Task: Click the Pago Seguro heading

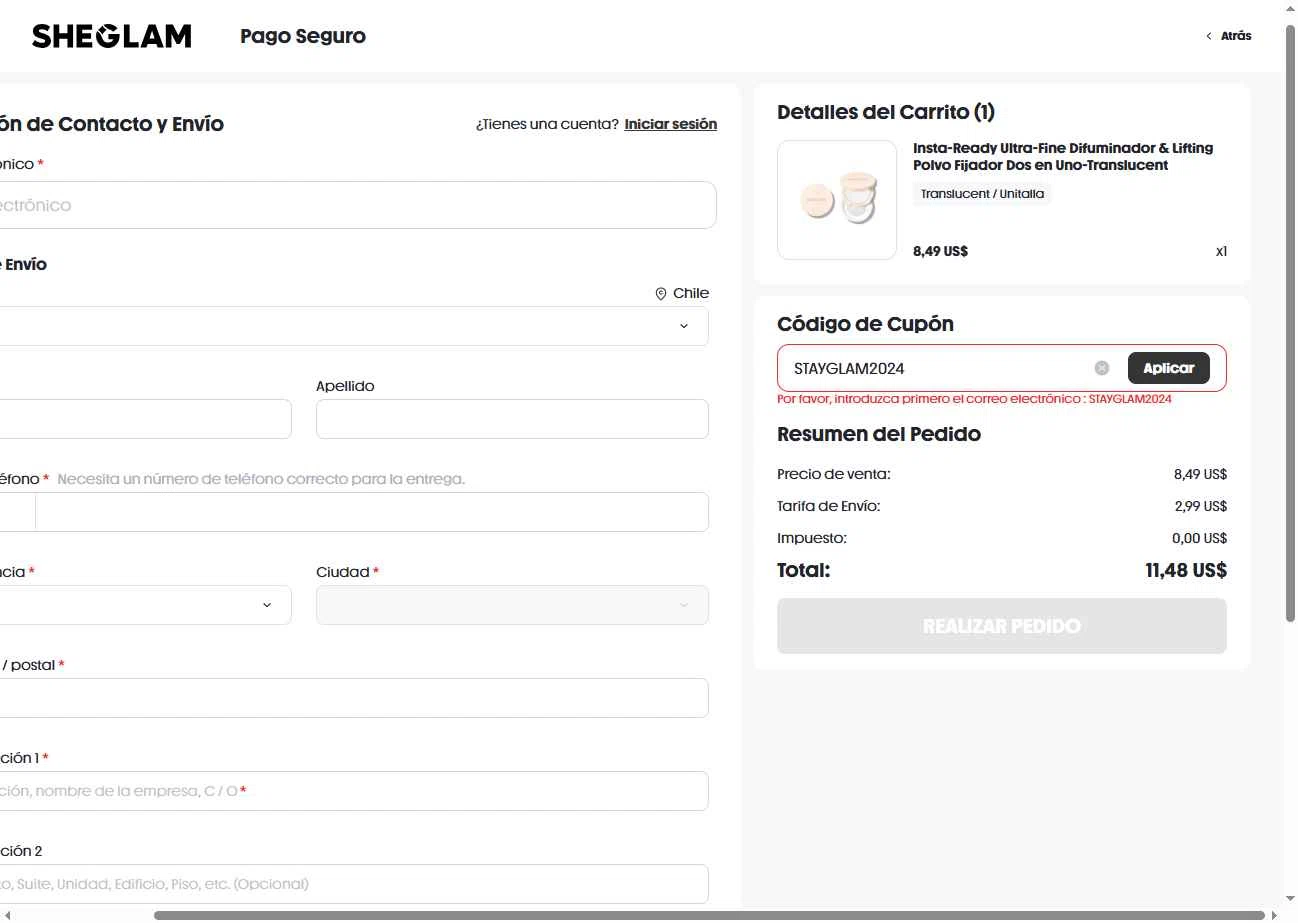Action: tap(303, 36)
